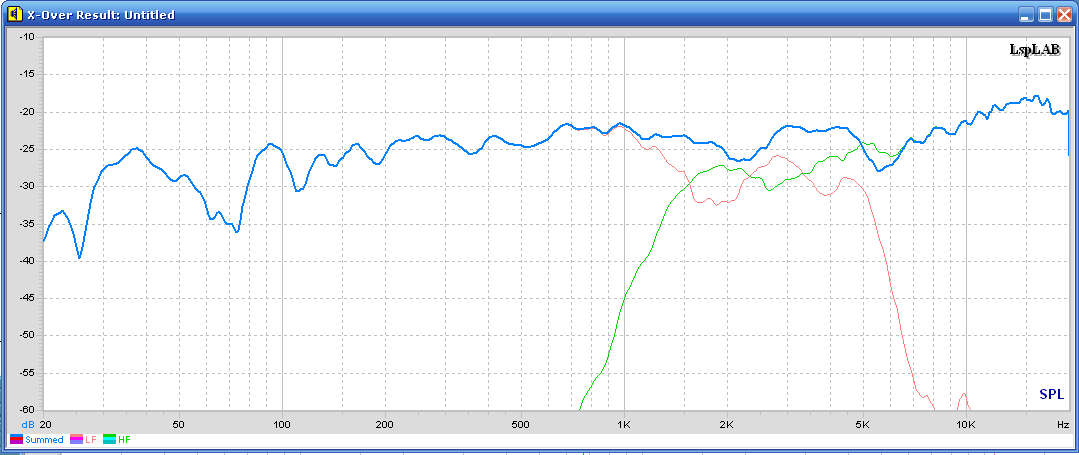This screenshot has height=455, width=1079.
Task: Click the -20 level axis label
Action: (x=28, y=112)
